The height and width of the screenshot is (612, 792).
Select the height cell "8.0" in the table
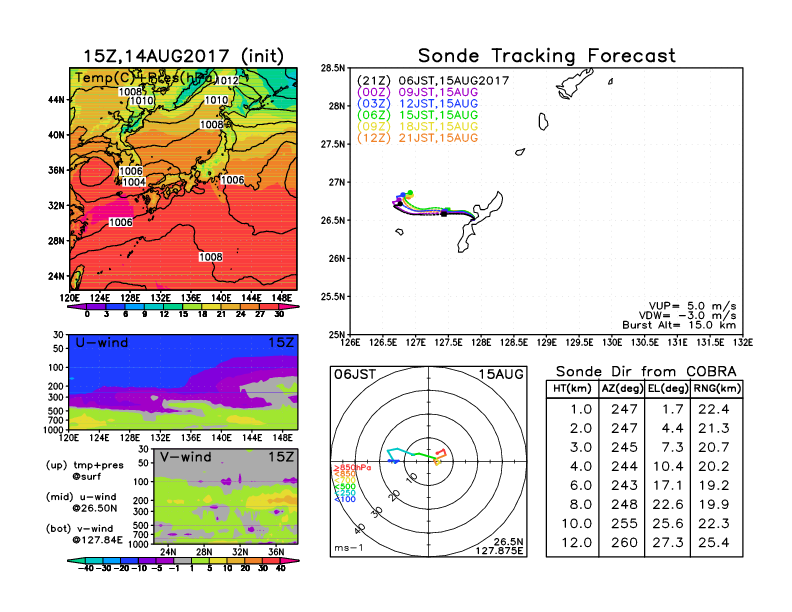tap(581, 504)
